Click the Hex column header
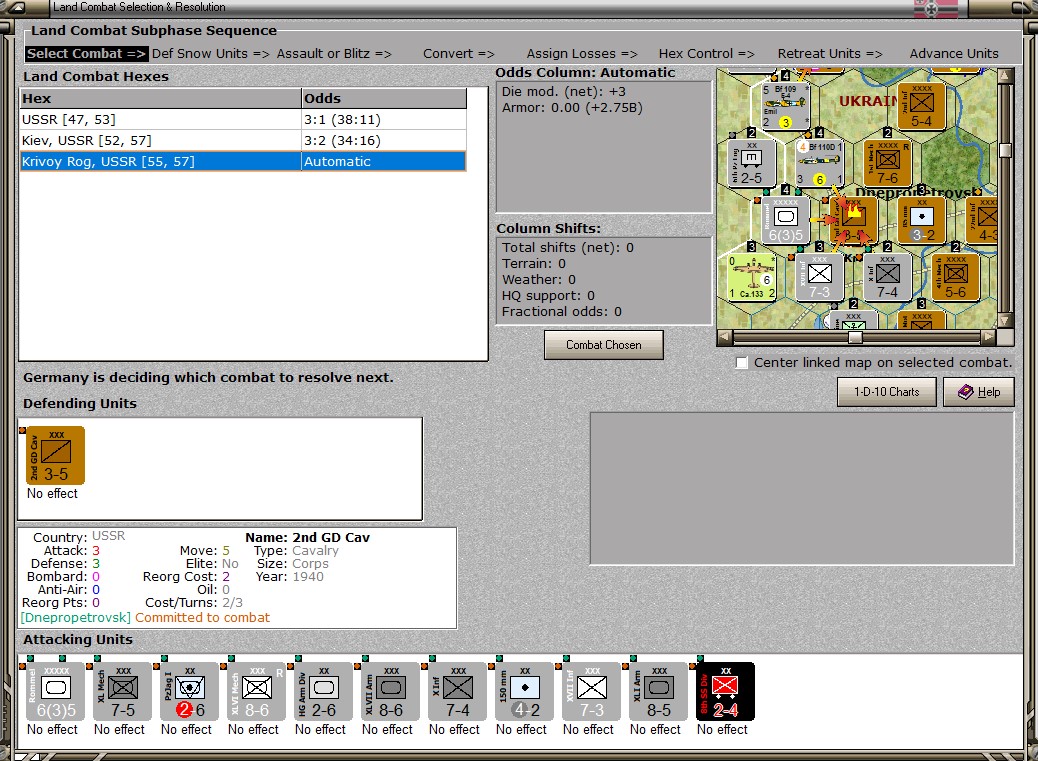This screenshot has height=761, width=1038. (161, 99)
